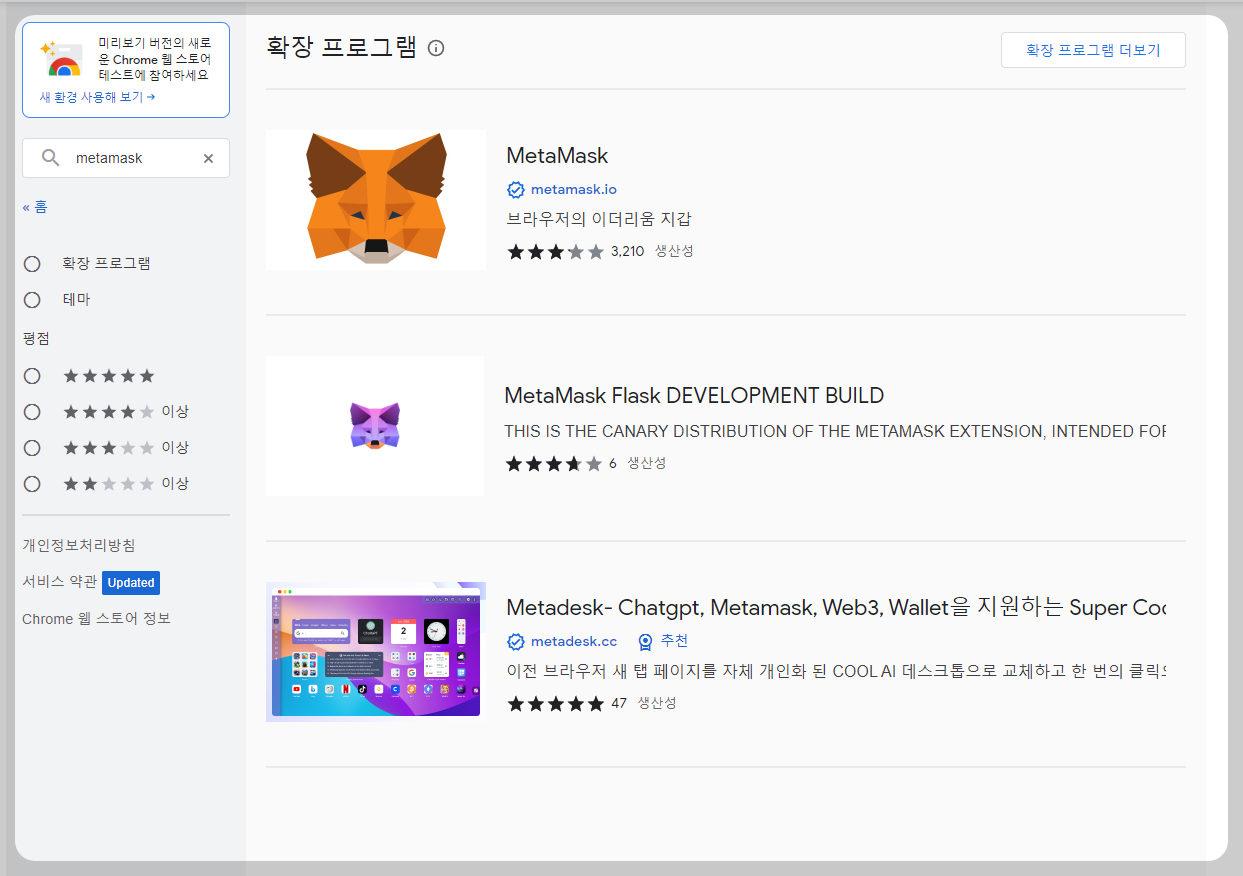Go back via « 홈 link
This screenshot has height=876, width=1243.
(x=35, y=207)
